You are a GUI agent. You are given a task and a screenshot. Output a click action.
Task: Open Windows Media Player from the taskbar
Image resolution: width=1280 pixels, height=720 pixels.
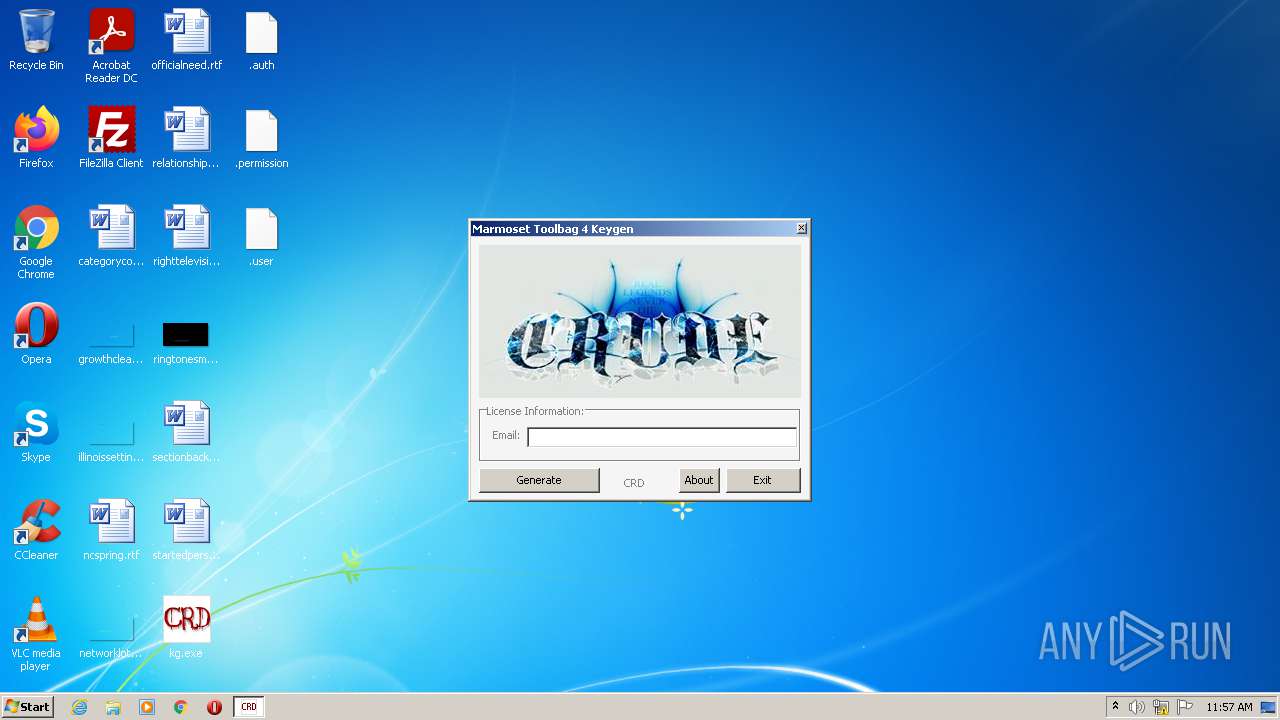(147, 707)
